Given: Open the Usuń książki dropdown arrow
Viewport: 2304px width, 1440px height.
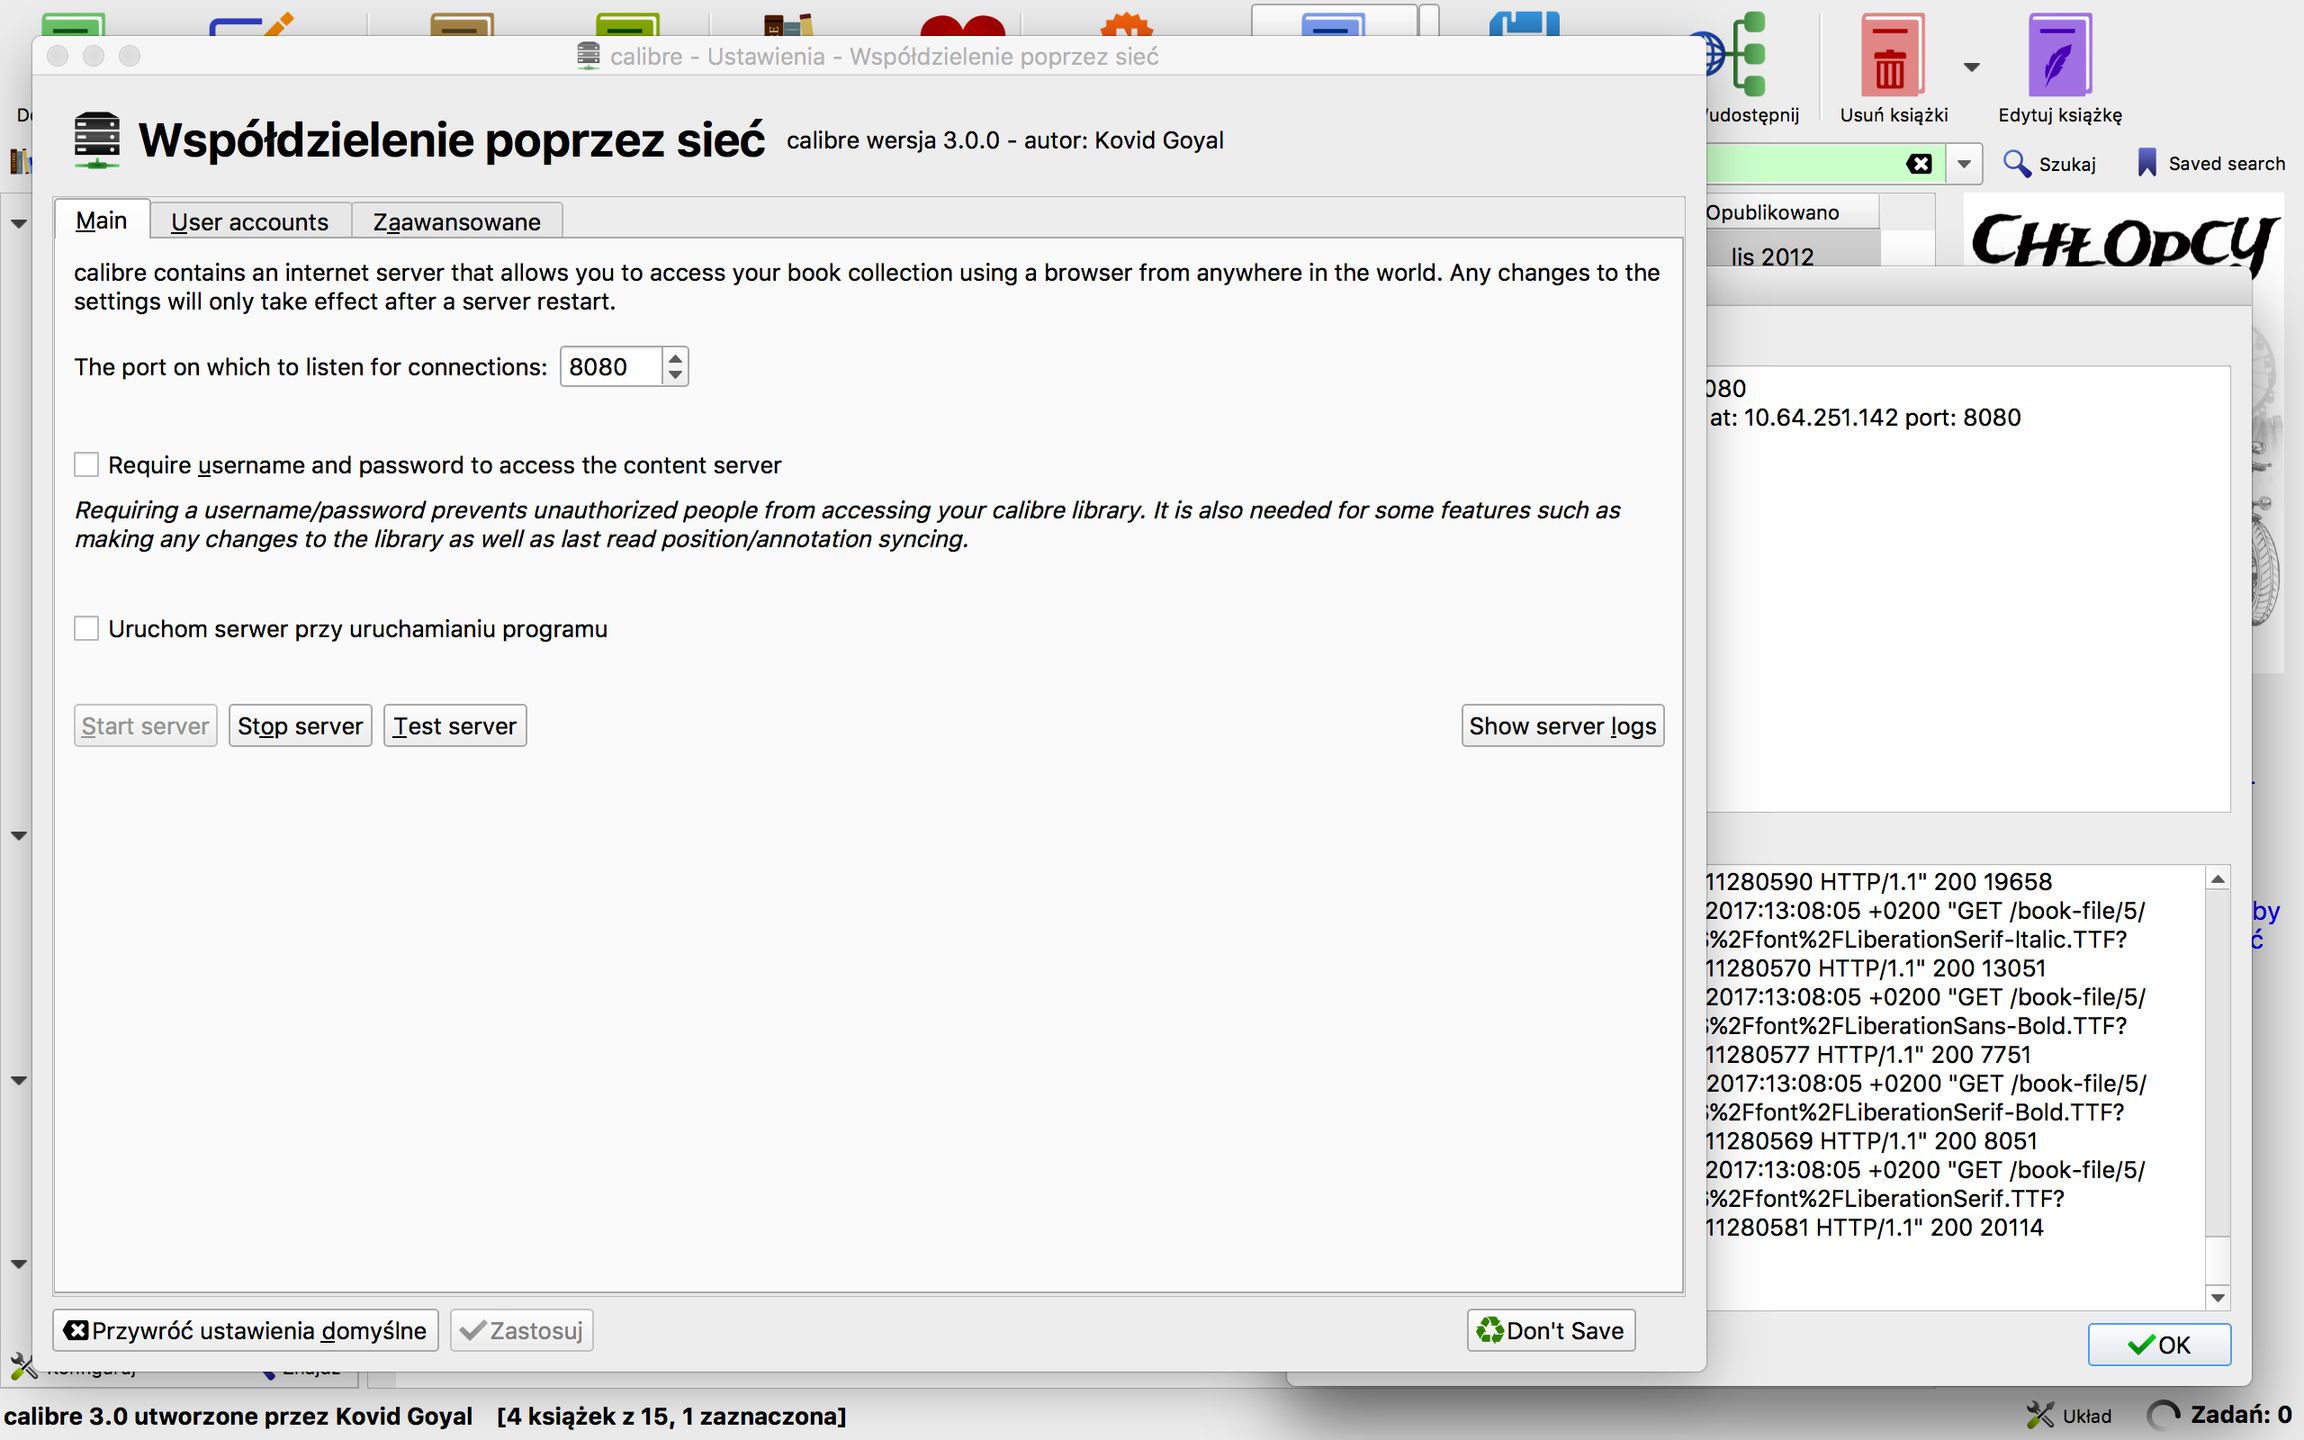Looking at the screenshot, I should click(x=1971, y=68).
